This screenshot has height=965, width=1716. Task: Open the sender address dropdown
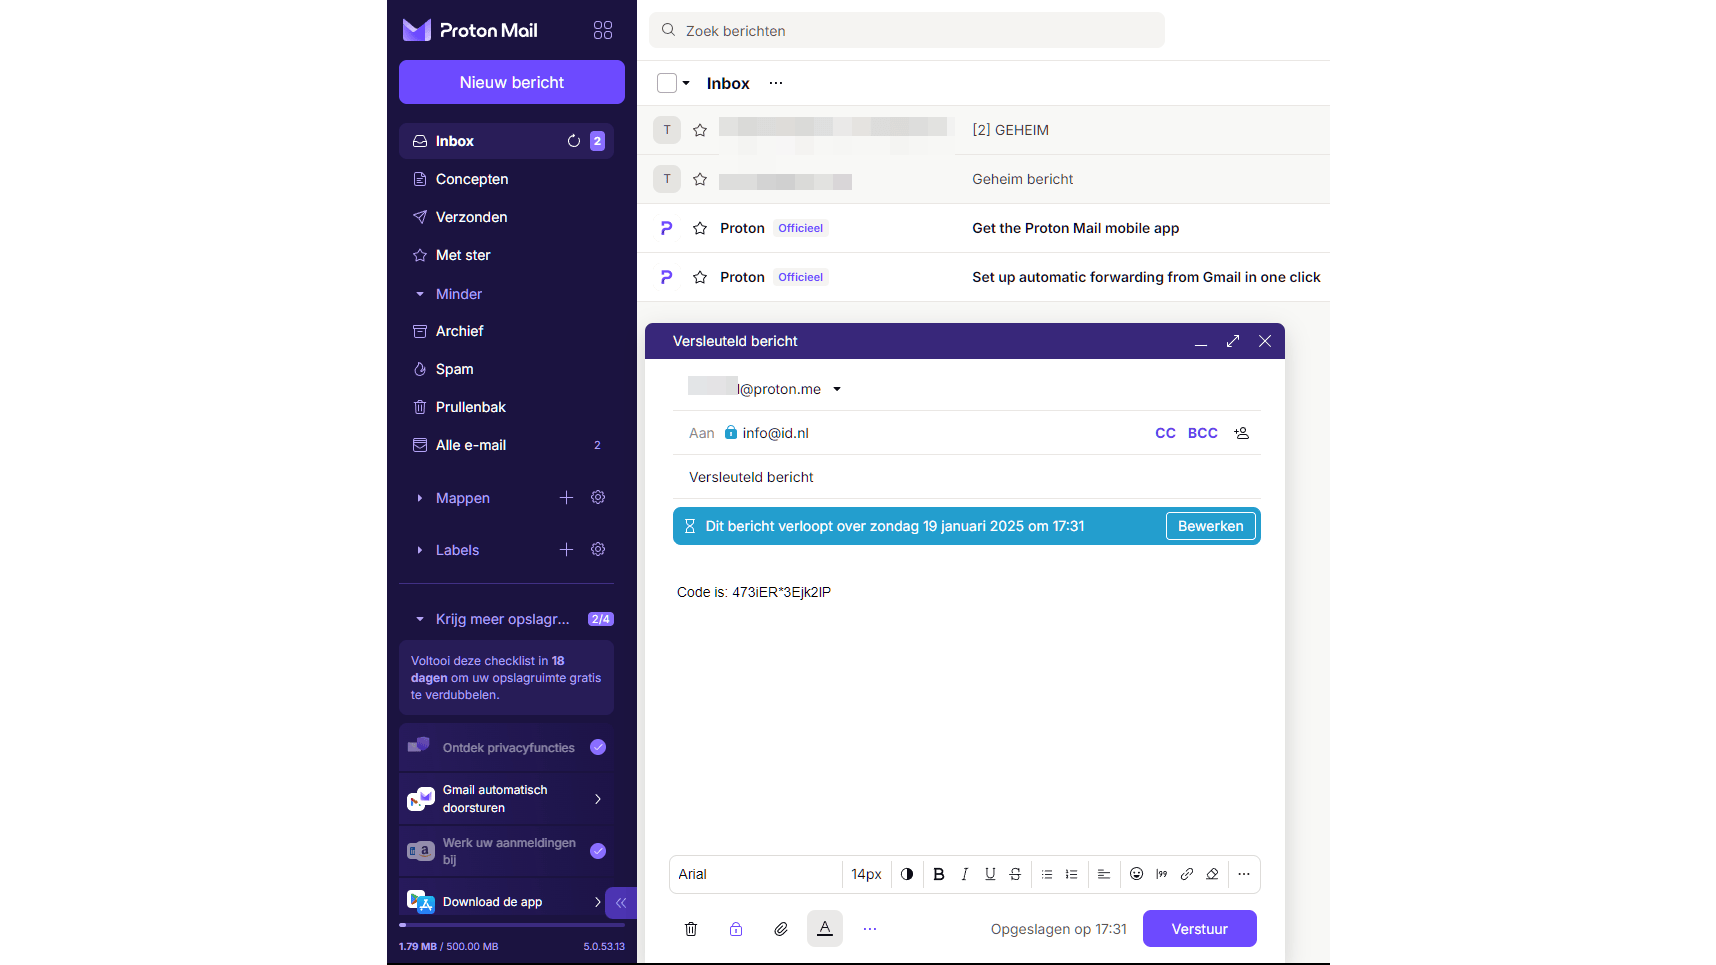pos(837,389)
